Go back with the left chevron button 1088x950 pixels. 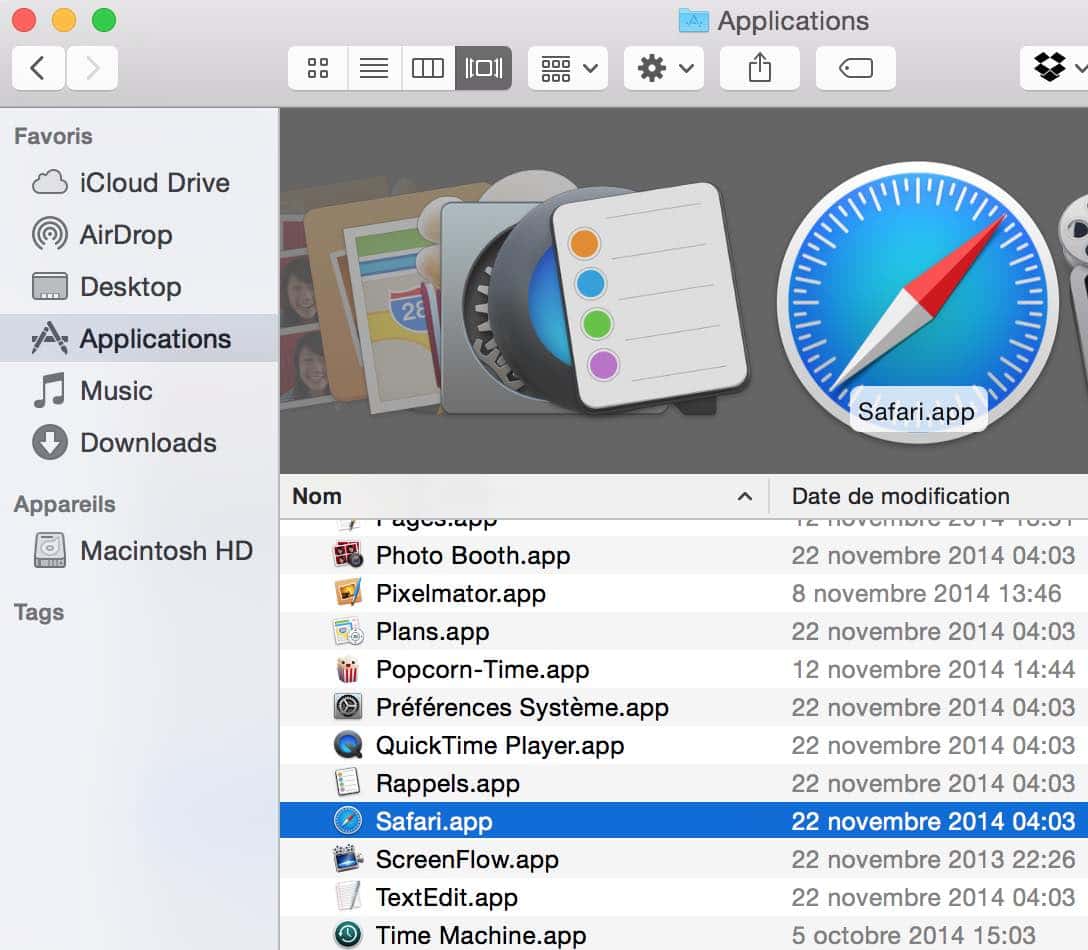point(39,68)
